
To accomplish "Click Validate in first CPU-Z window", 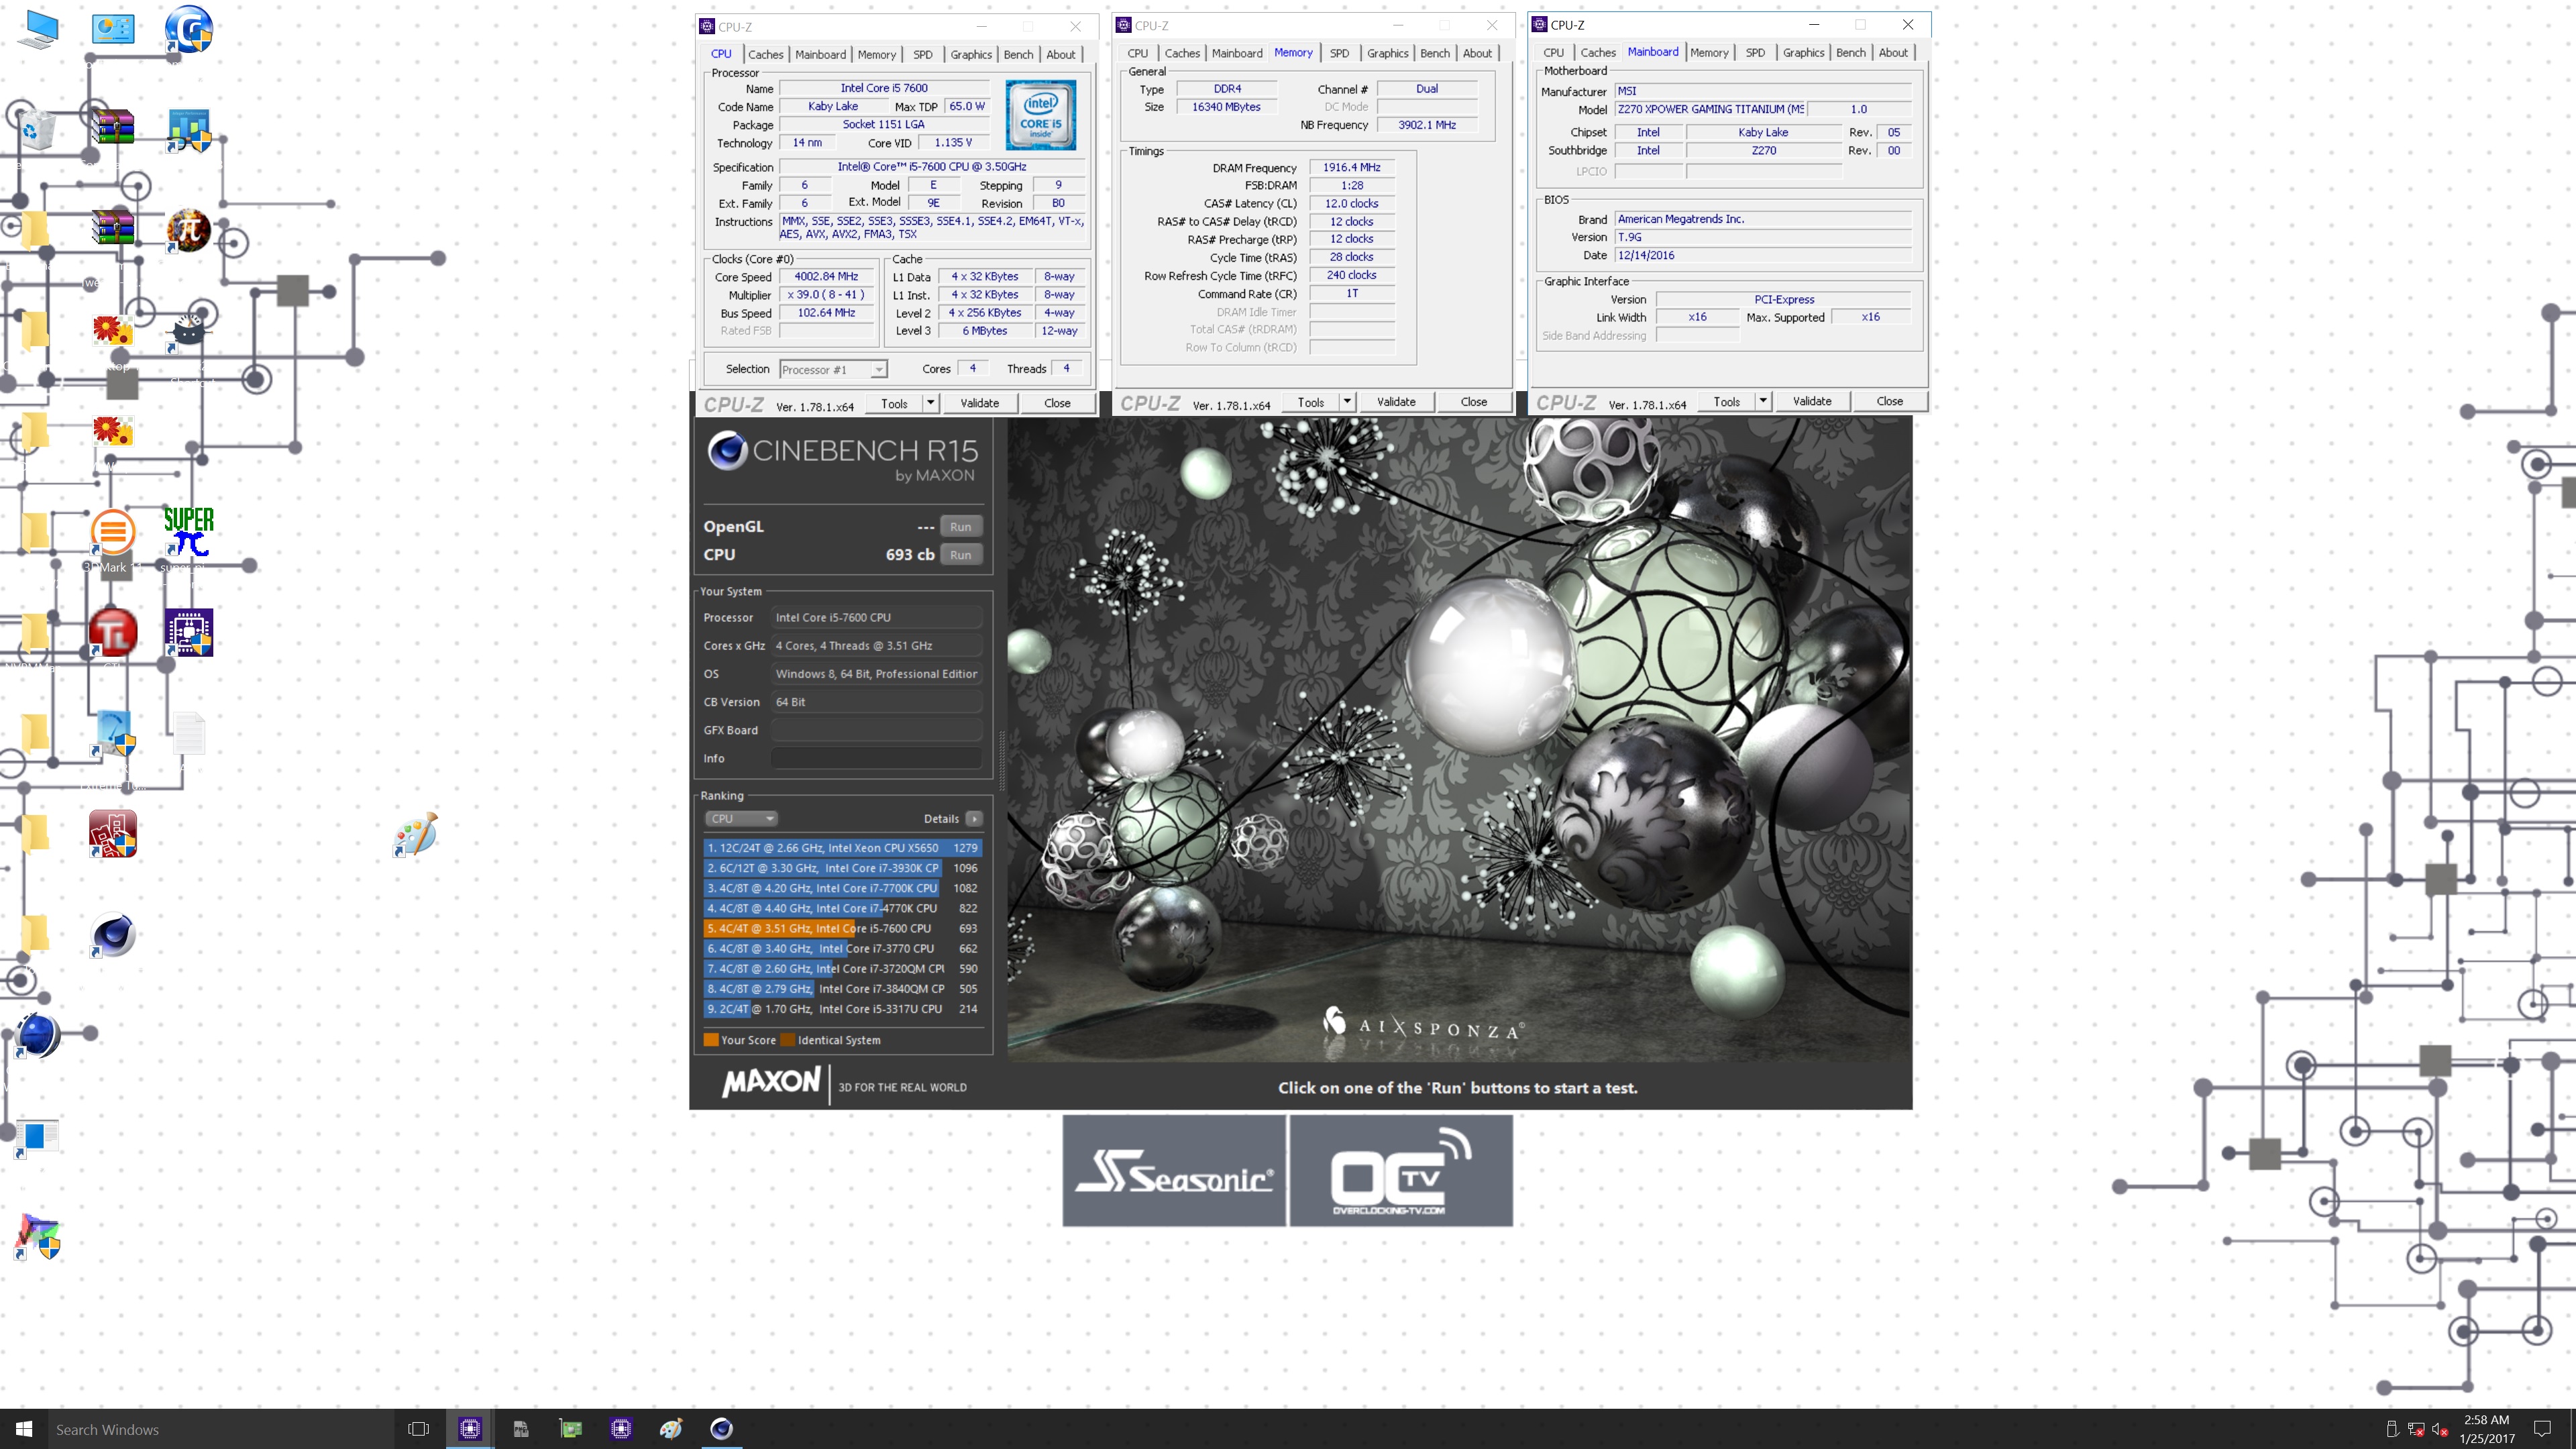I will (x=979, y=403).
